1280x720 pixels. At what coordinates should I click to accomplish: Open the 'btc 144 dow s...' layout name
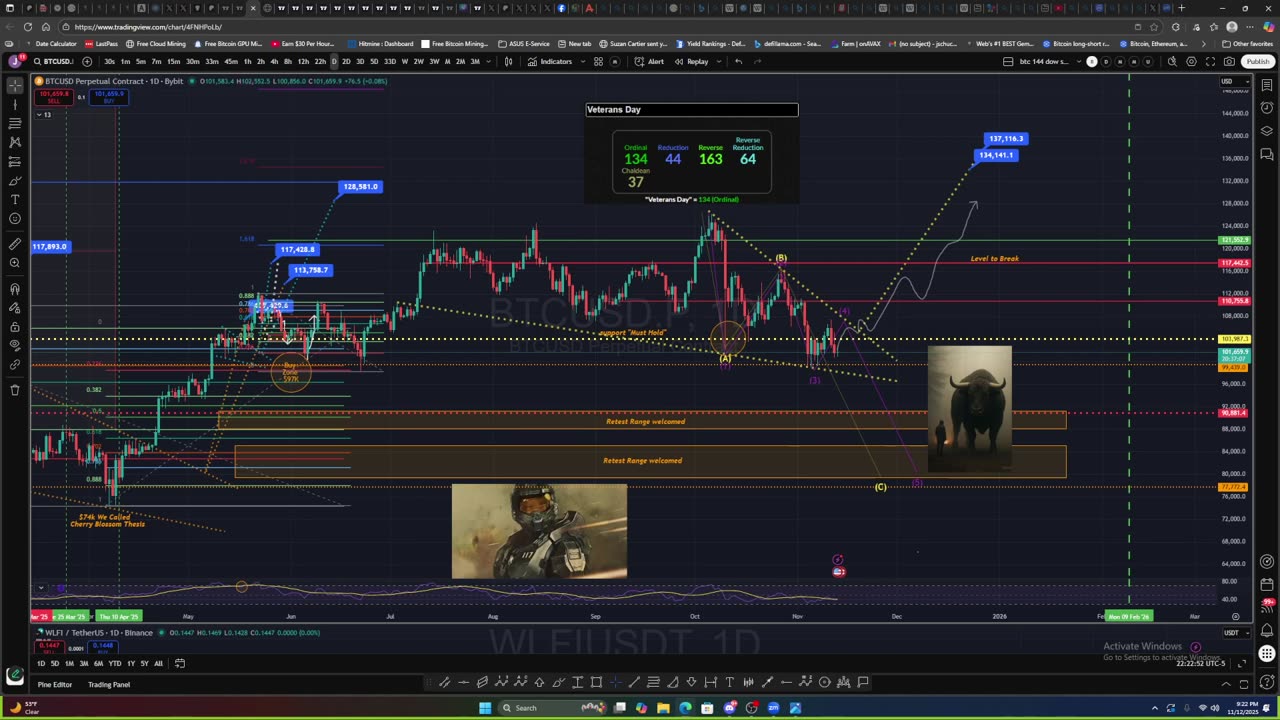tap(1044, 61)
